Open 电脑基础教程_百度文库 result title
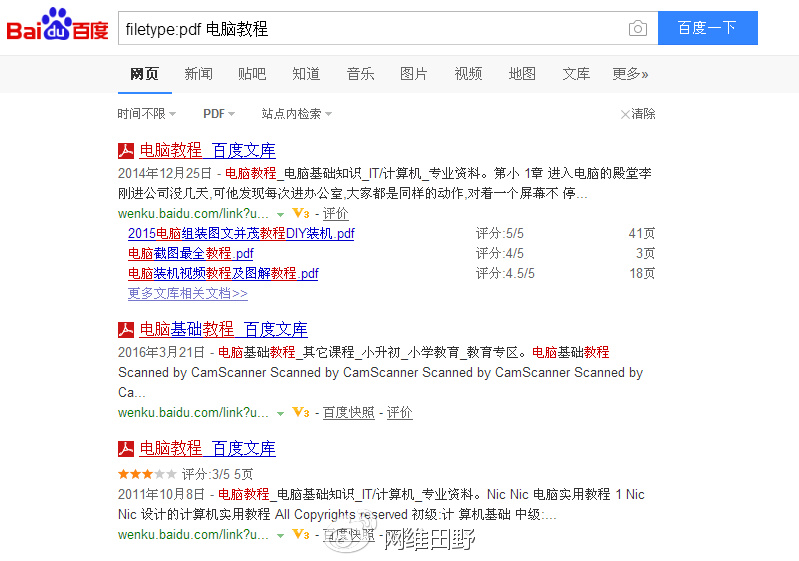 [224, 330]
